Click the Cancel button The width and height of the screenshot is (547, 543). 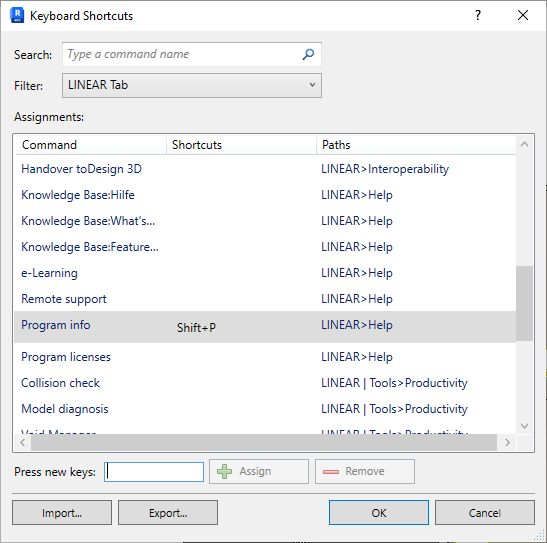485,513
